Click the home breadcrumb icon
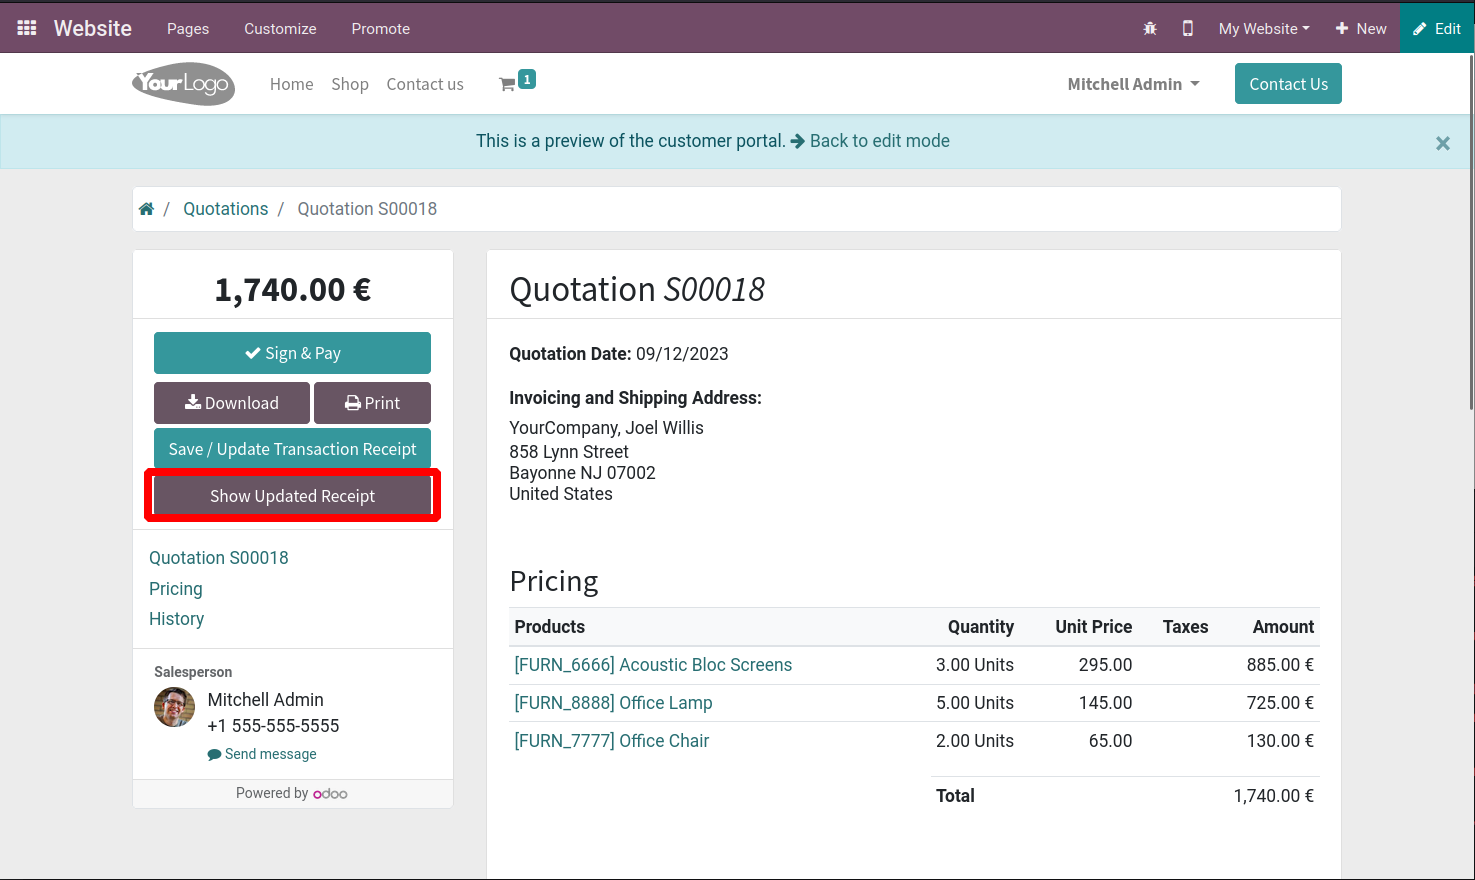 click(x=146, y=209)
